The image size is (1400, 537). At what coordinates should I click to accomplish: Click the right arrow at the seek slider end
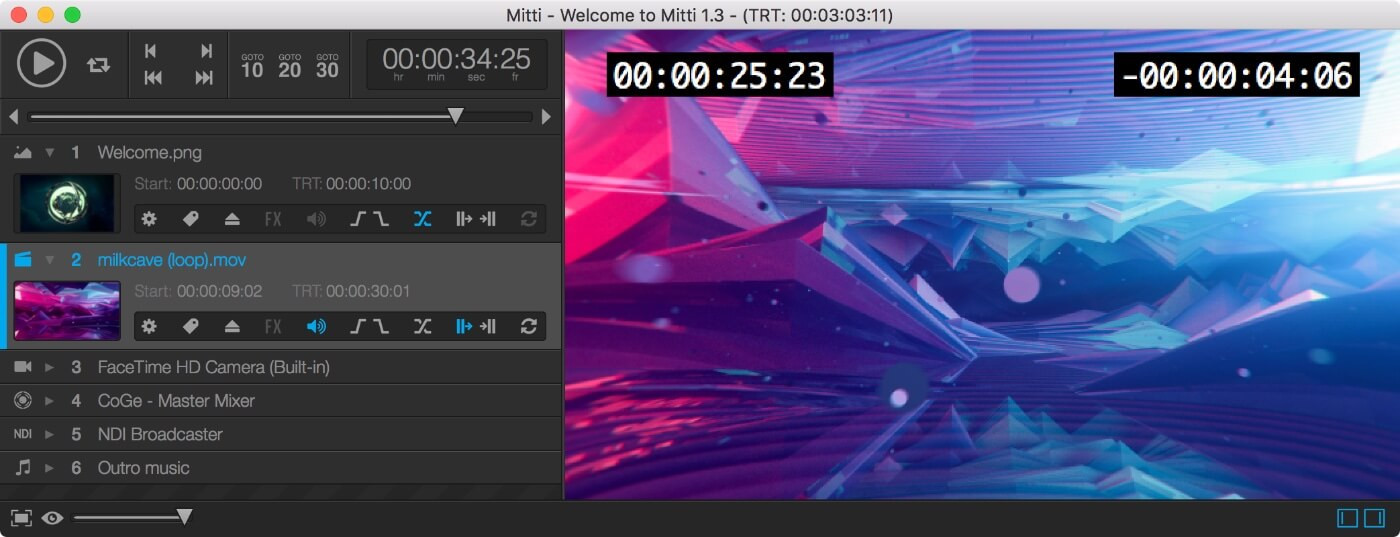[x=546, y=117]
